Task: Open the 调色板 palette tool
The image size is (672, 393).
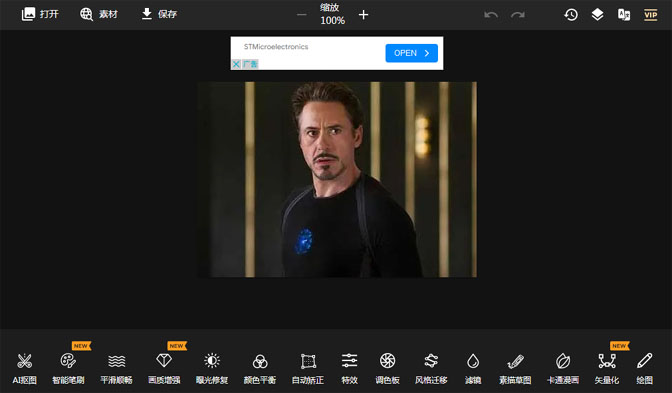Action: (387, 368)
